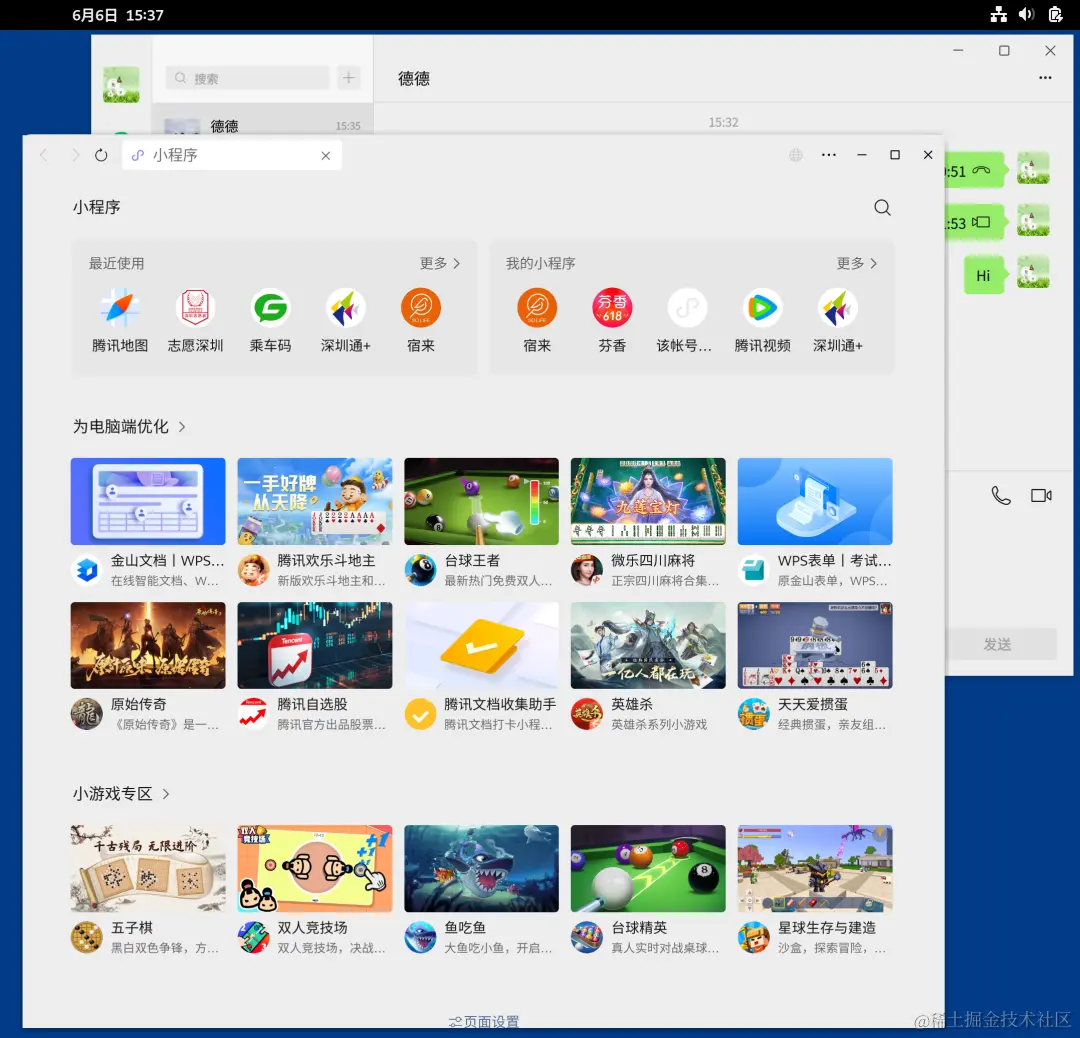Open the 腾讯欢乐斗地主 thumbnail
This screenshot has width=1080, height=1038.
[x=315, y=501]
